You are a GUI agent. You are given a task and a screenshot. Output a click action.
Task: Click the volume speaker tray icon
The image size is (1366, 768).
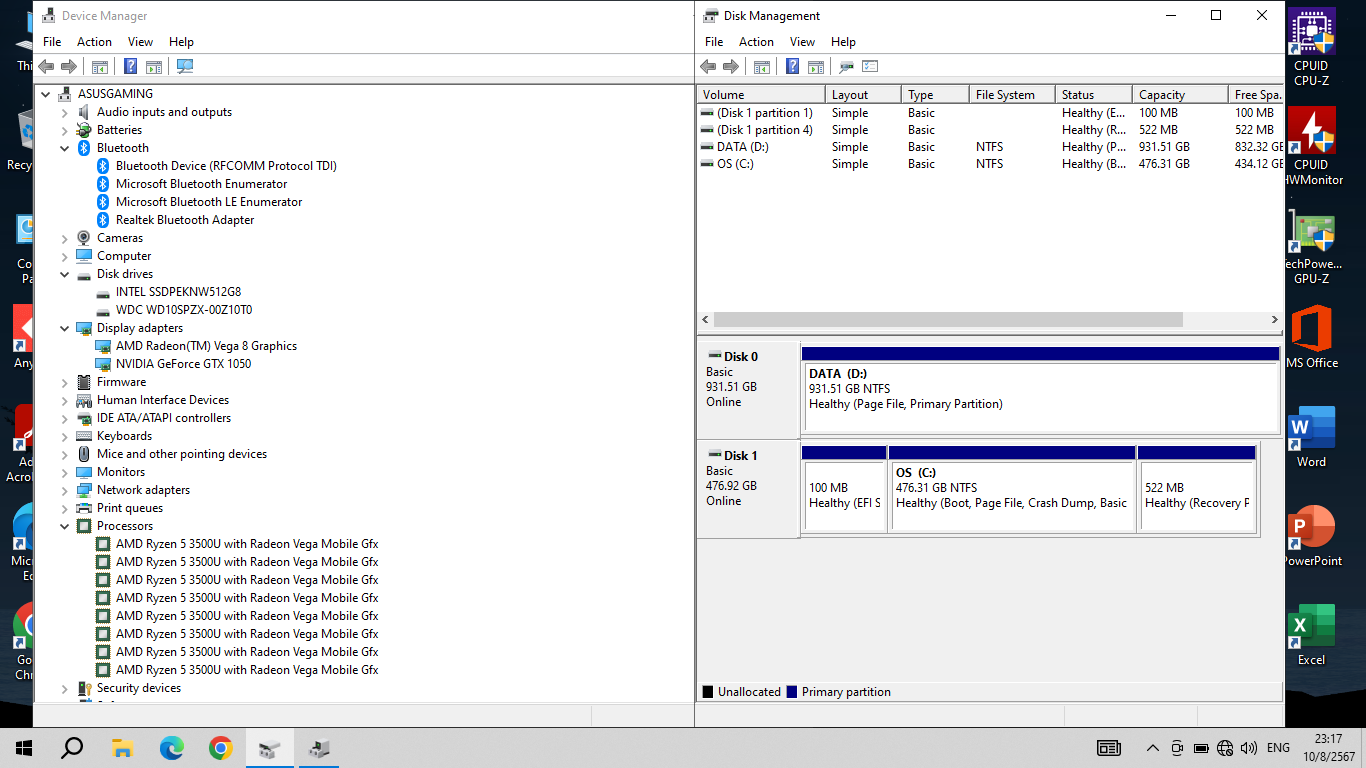[x=1249, y=748]
